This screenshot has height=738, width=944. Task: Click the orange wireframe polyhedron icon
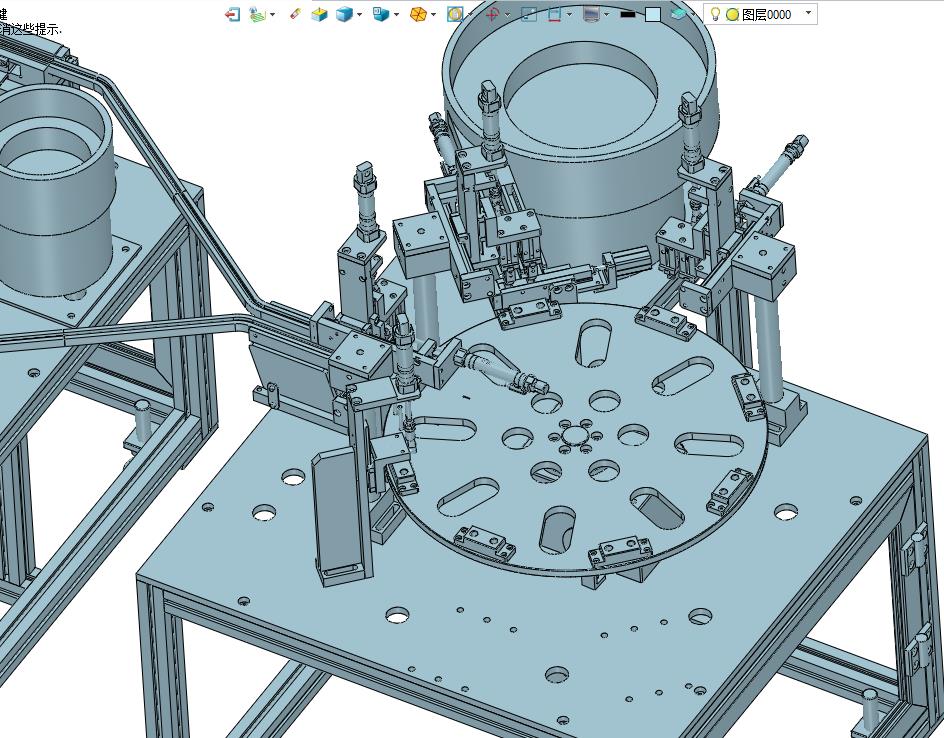418,14
